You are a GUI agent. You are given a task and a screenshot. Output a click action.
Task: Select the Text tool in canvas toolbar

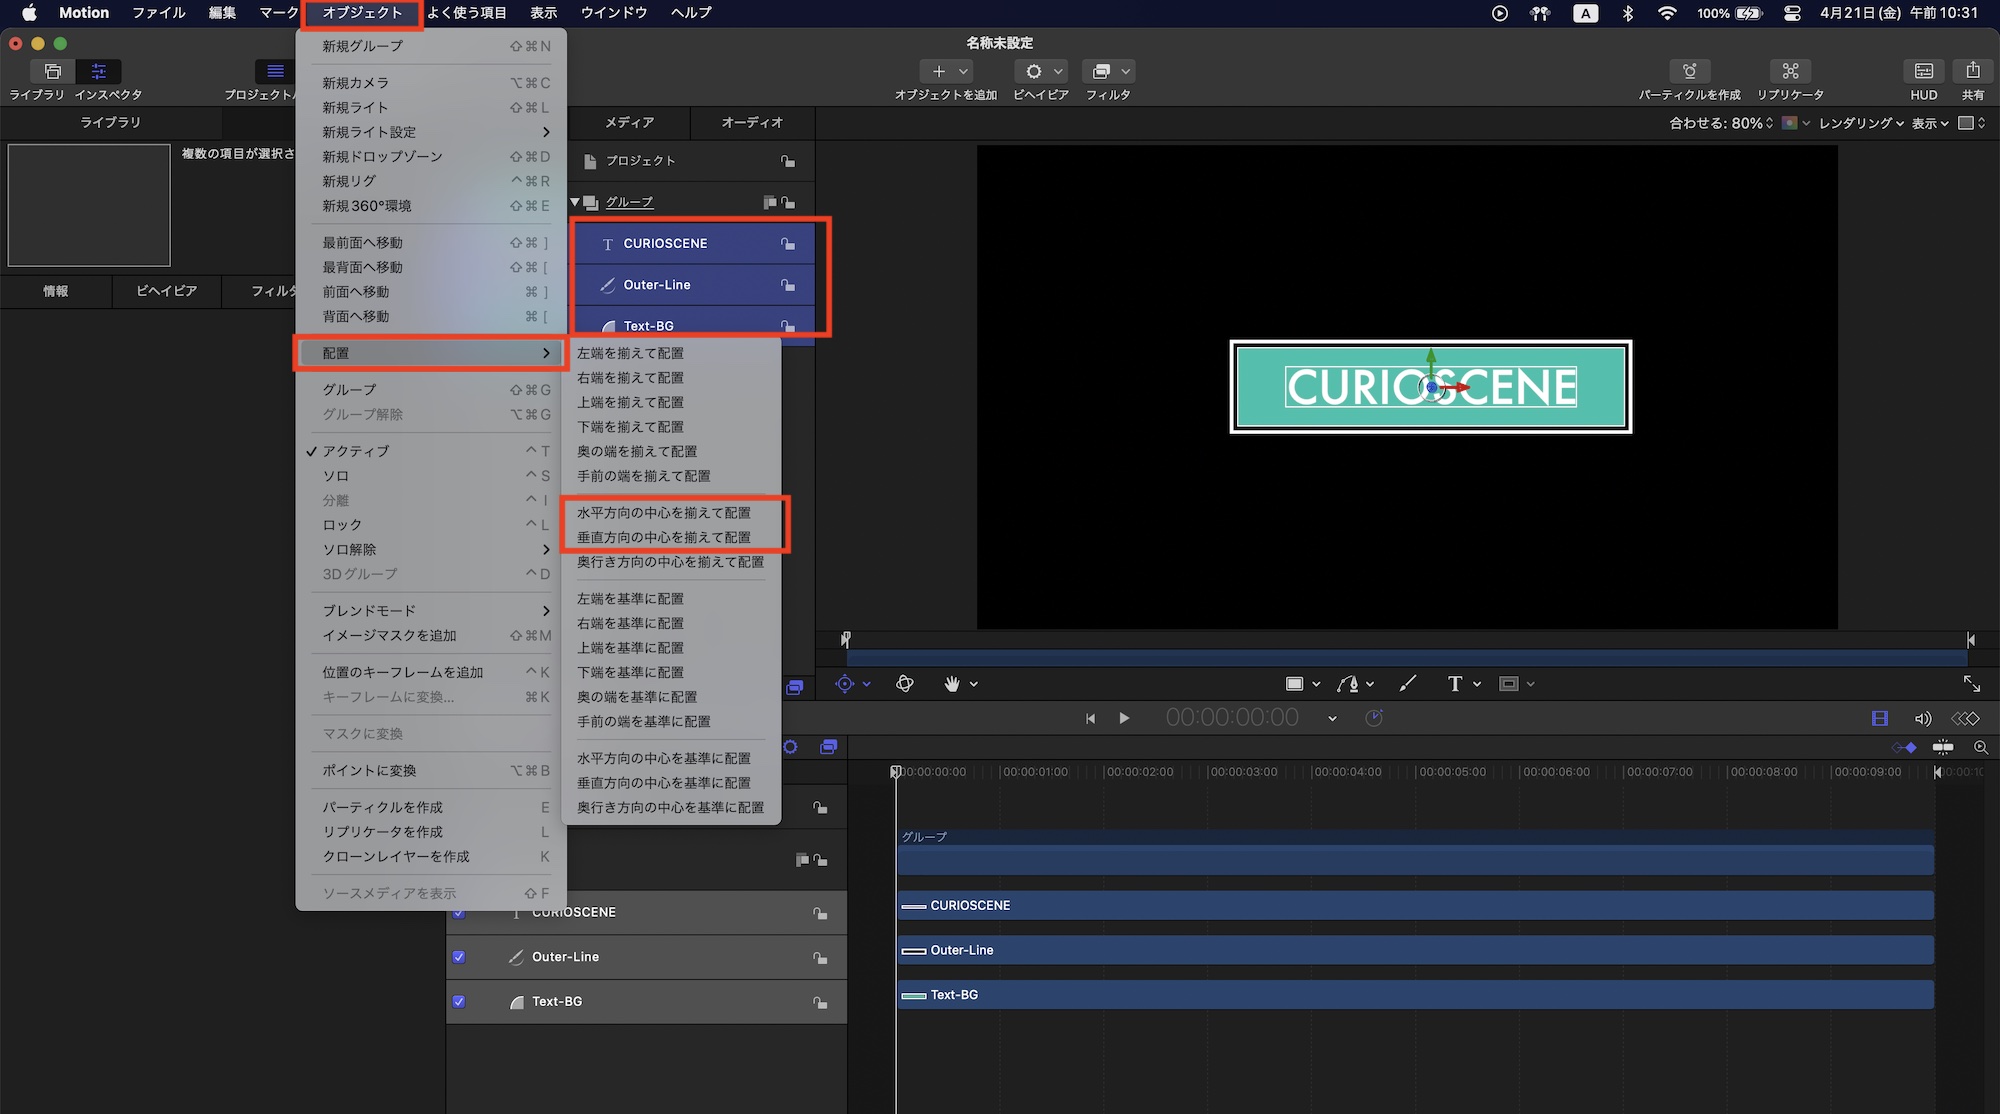(1454, 684)
